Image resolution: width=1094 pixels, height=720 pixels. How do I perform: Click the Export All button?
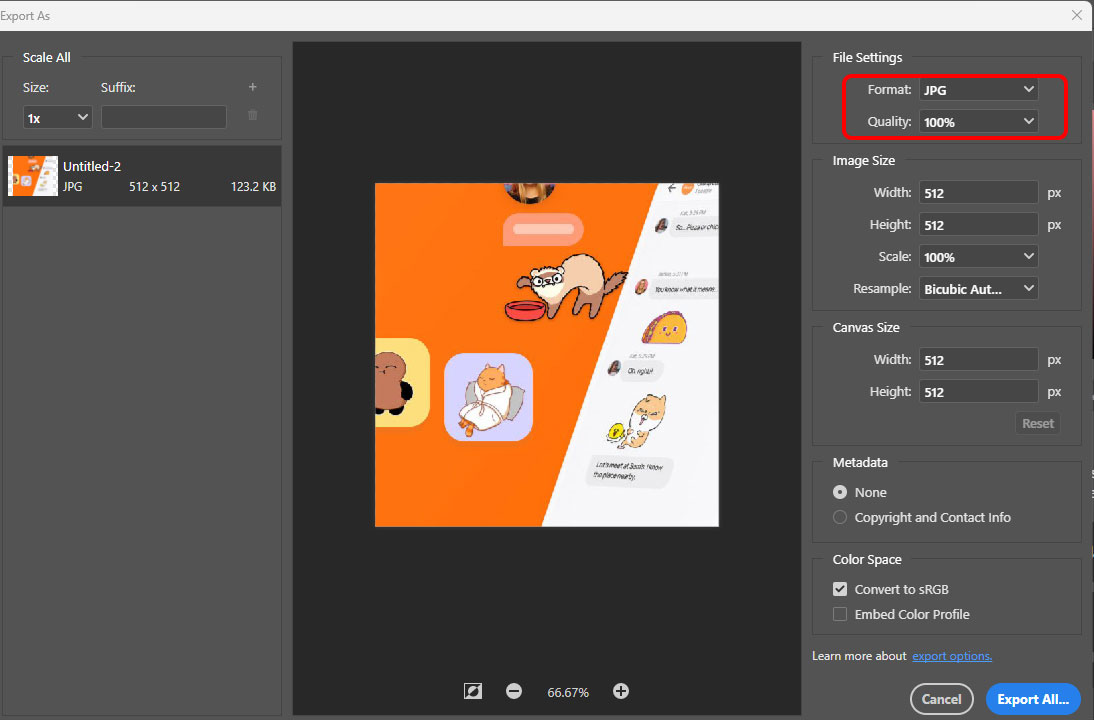[1033, 699]
